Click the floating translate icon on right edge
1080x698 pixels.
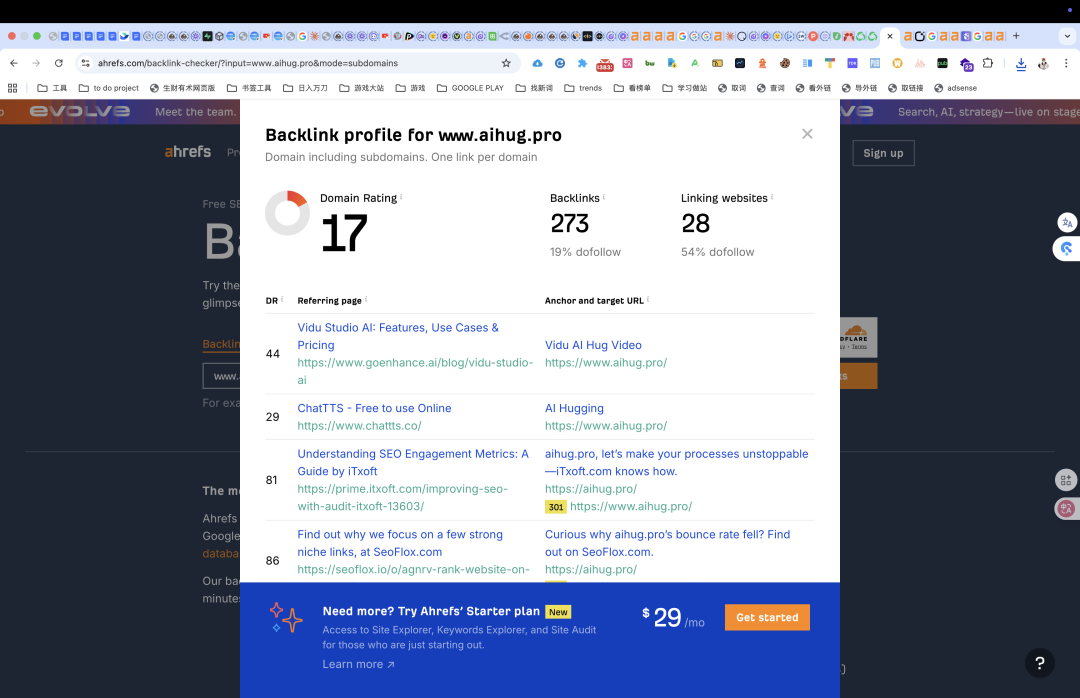(1067, 222)
